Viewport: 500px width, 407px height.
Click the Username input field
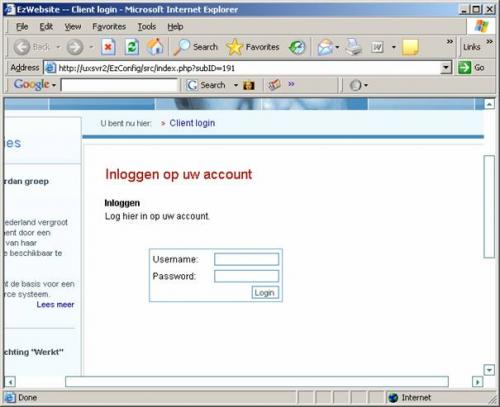[246, 259]
